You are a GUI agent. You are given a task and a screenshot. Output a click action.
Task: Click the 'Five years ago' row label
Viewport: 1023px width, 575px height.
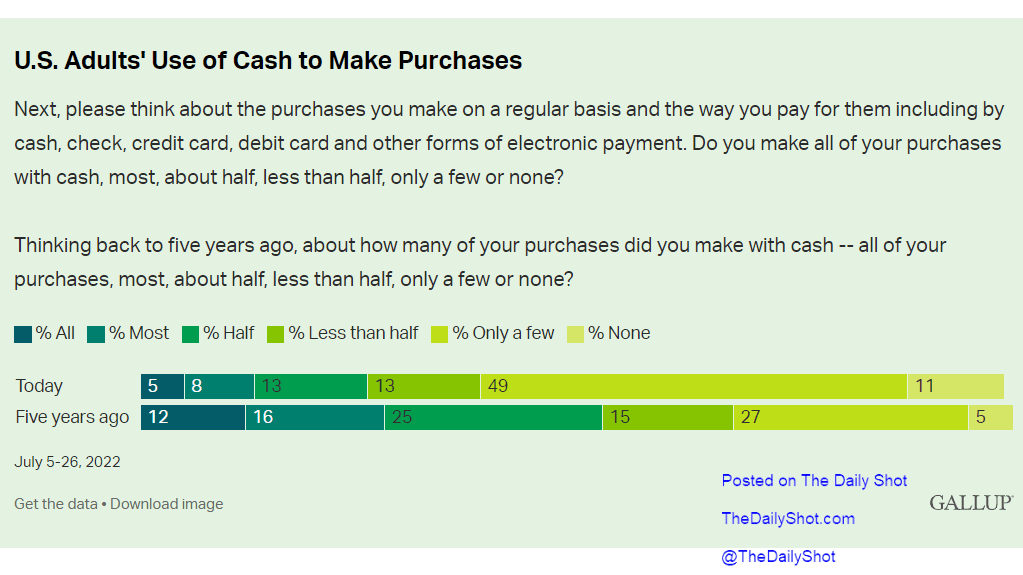pos(72,417)
